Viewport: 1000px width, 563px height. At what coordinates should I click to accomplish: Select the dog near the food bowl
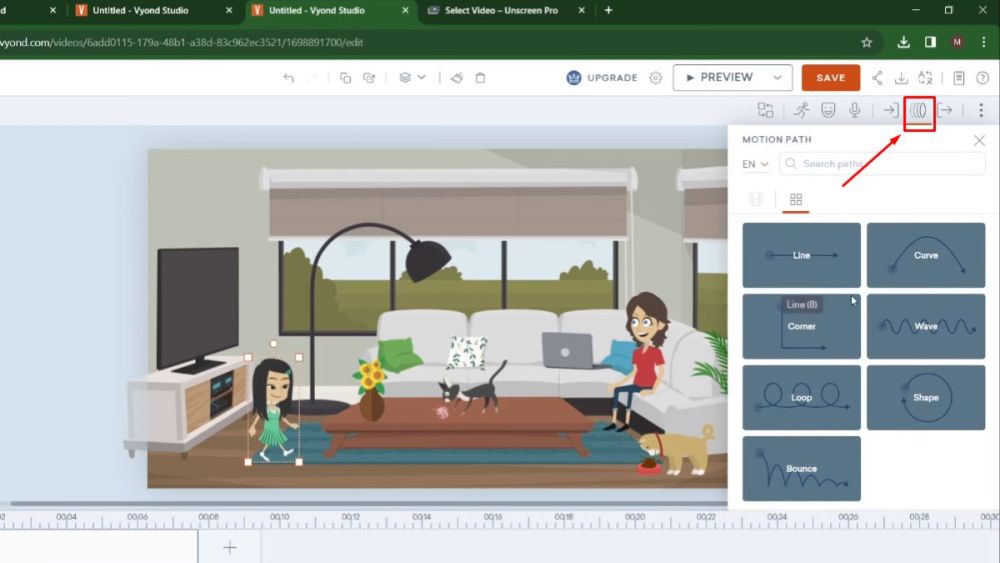(x=679, y=450)
